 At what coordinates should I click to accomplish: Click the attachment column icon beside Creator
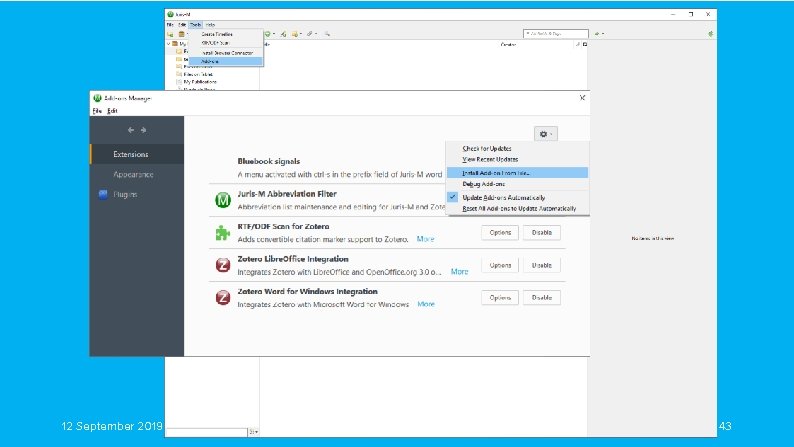[x=578, y=45]
